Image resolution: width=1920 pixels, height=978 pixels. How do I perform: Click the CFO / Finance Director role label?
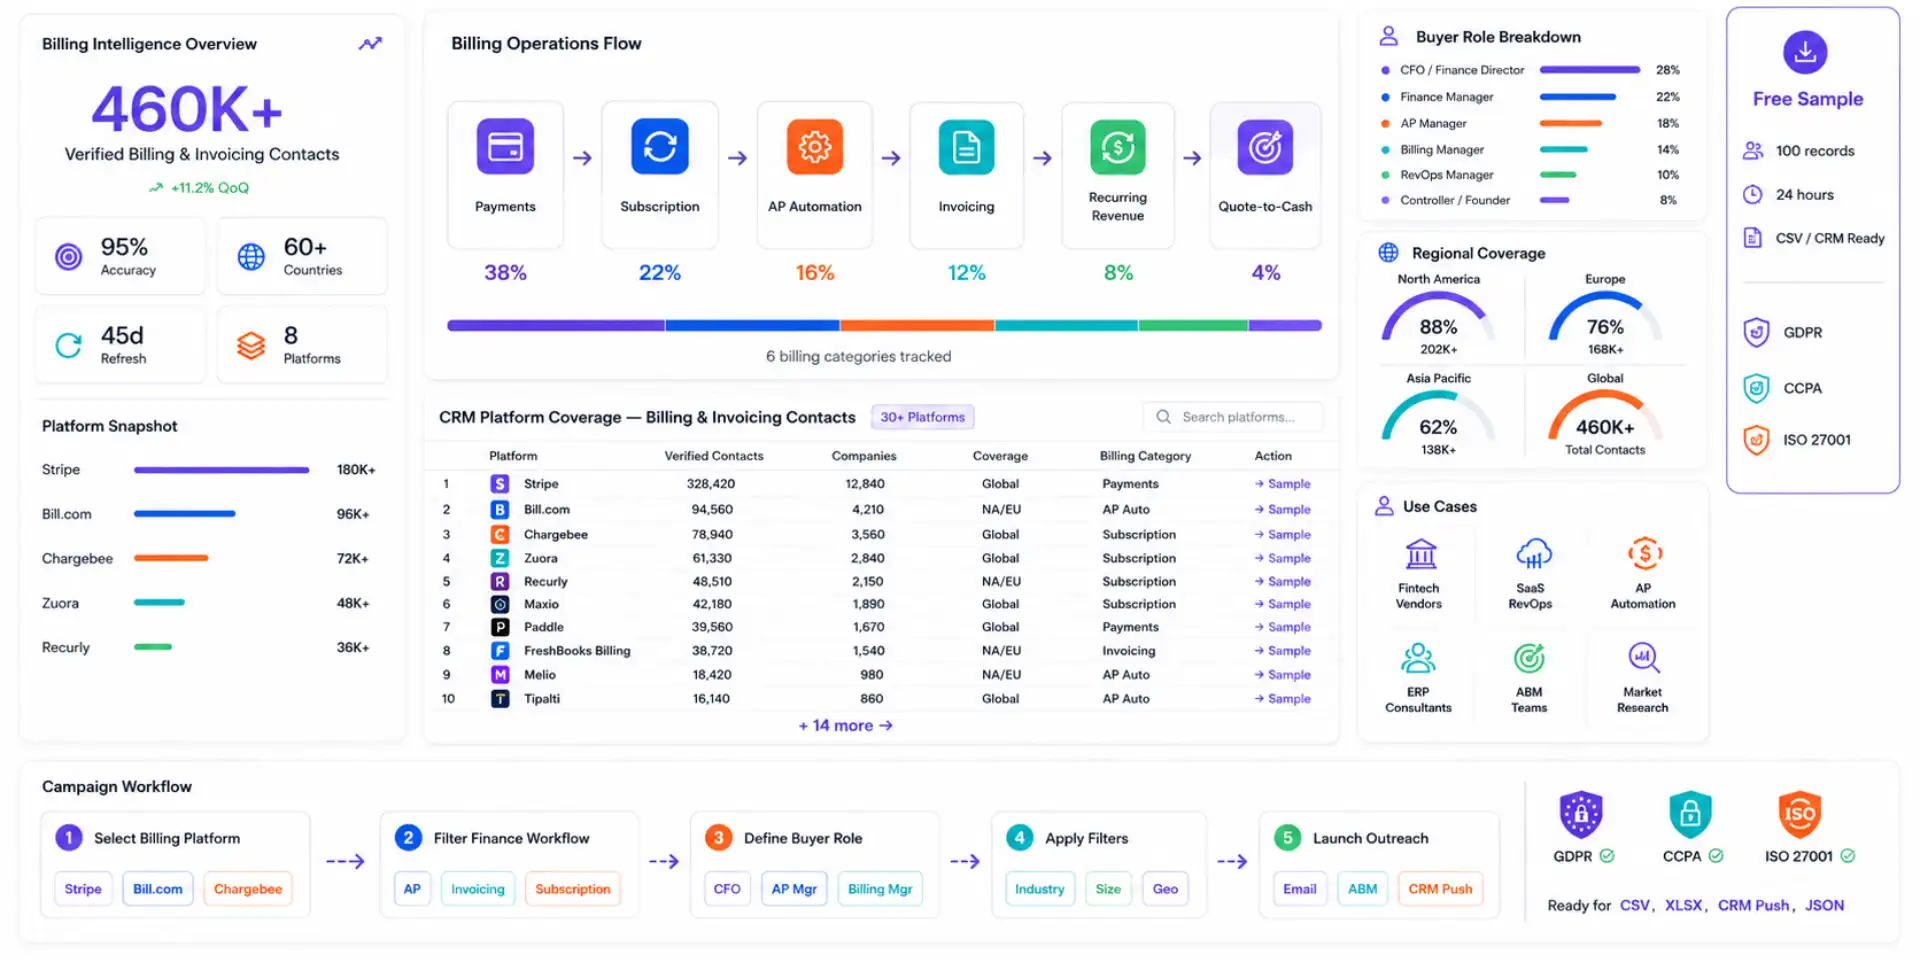point(1462,70)
